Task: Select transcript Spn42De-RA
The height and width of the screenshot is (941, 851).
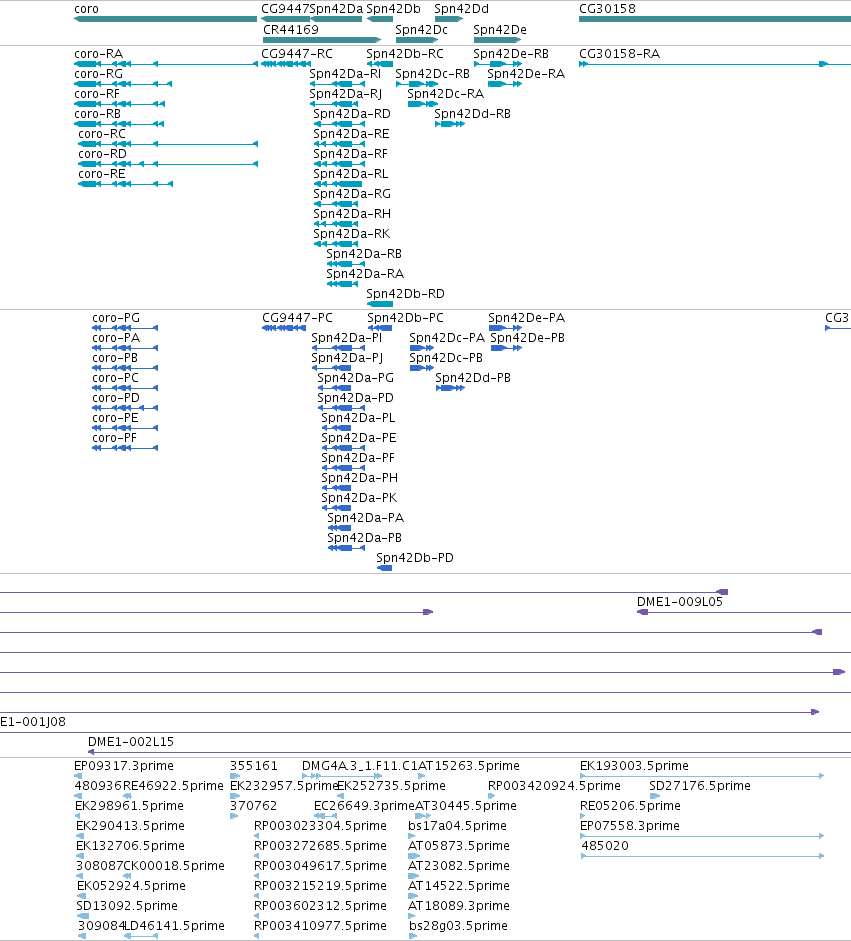Action: [x=505, y=84]
